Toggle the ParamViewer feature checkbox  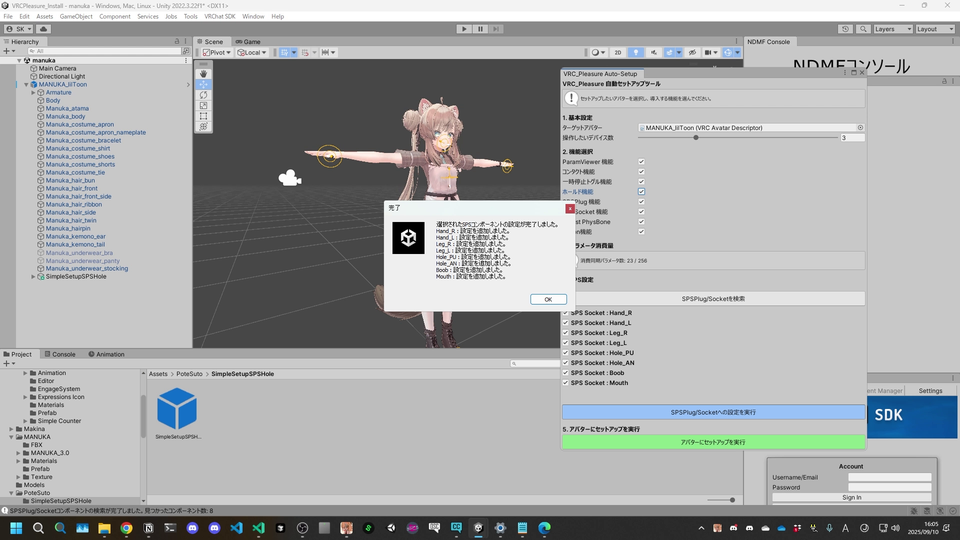click(641, 162)
